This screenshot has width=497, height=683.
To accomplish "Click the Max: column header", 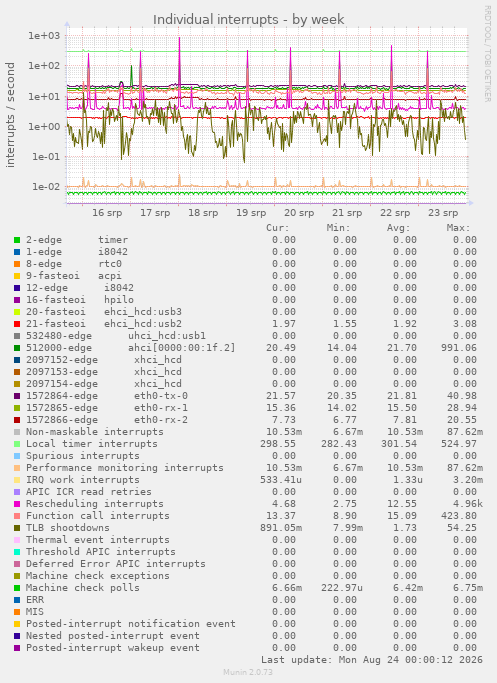I will (x=458, y=228).
